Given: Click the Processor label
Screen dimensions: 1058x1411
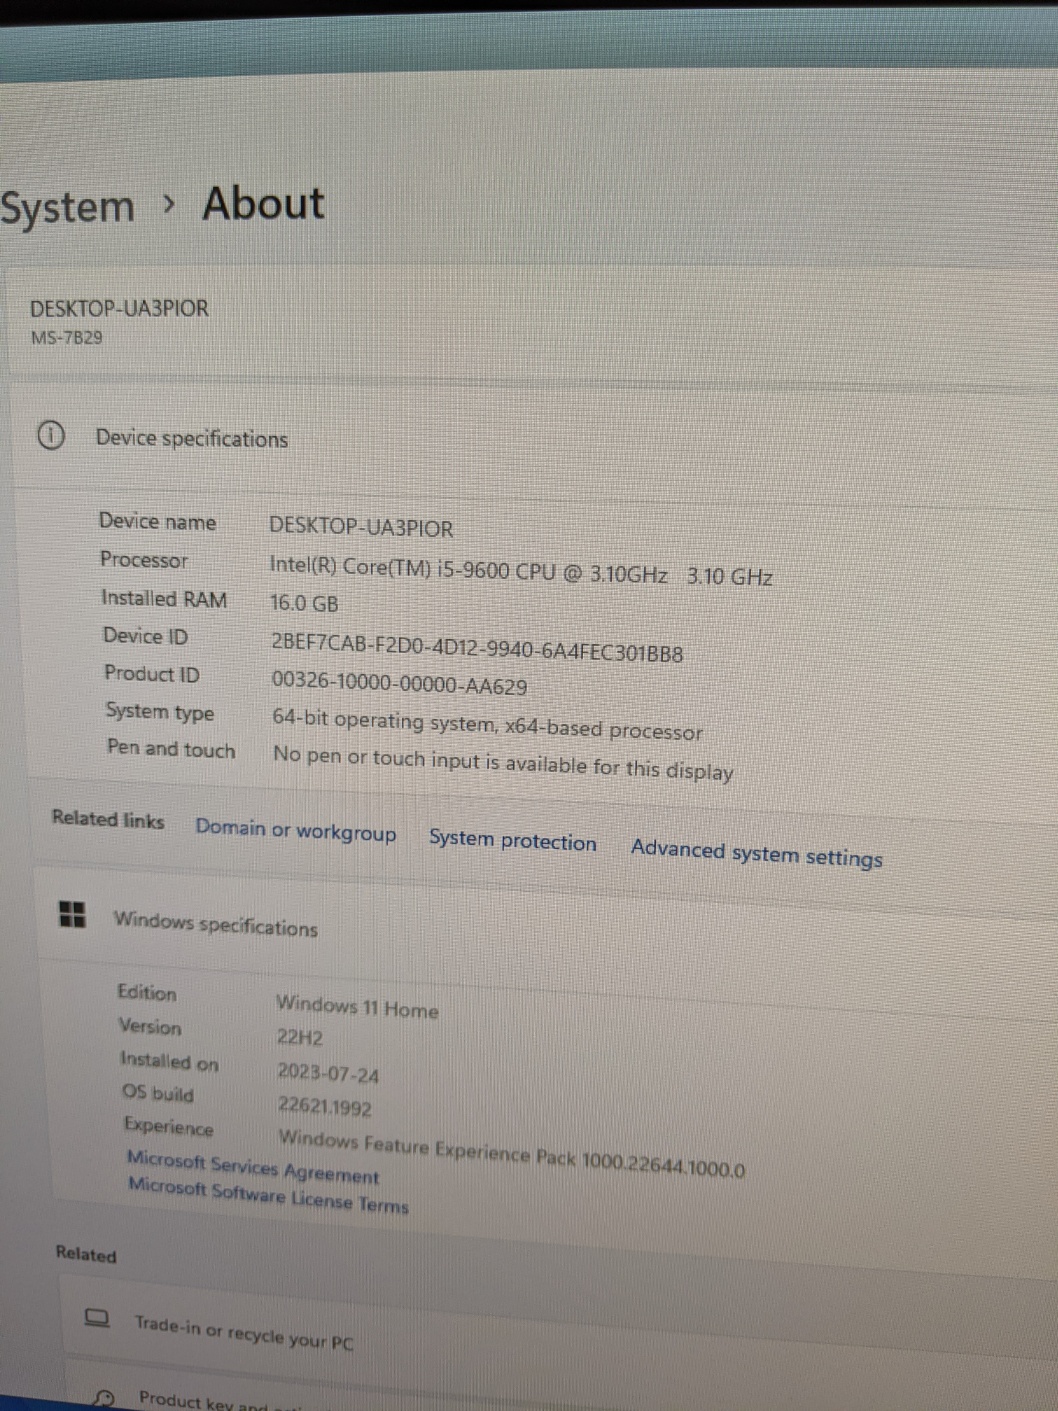Looking at the screenshot, I should (x=143, y=560).
